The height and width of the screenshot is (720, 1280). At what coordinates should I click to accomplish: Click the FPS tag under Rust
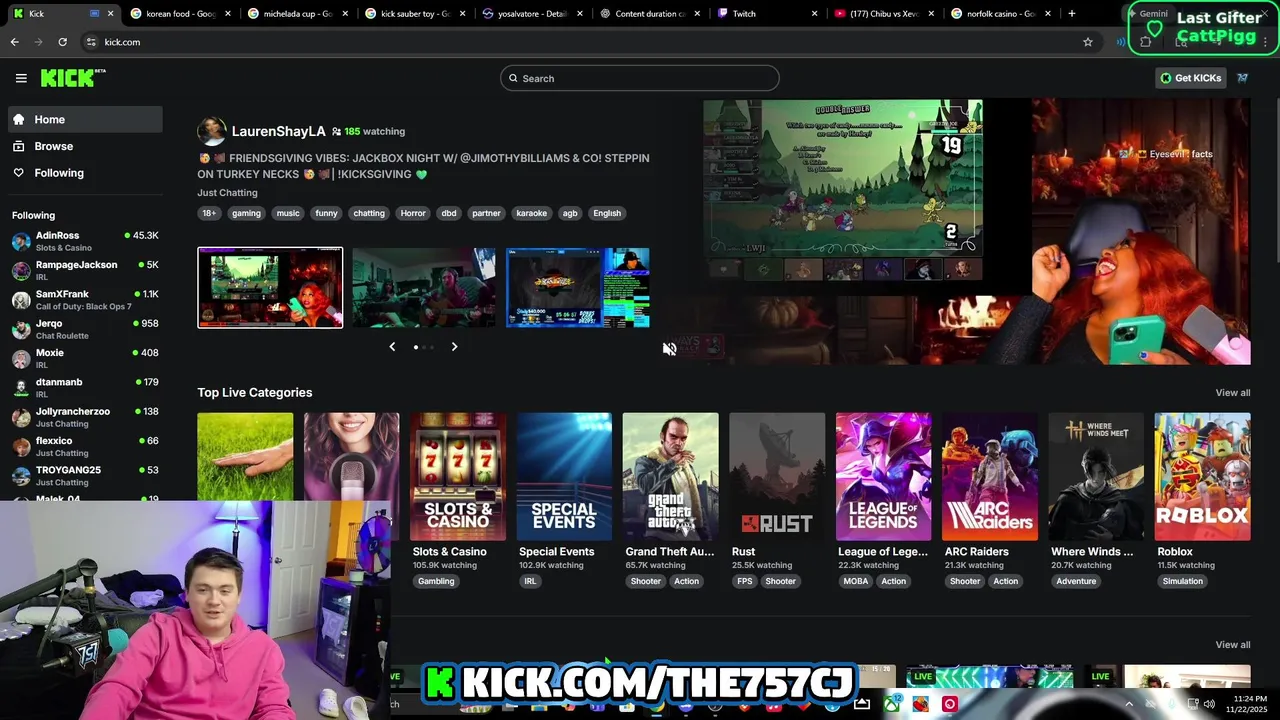pos(744,581)
